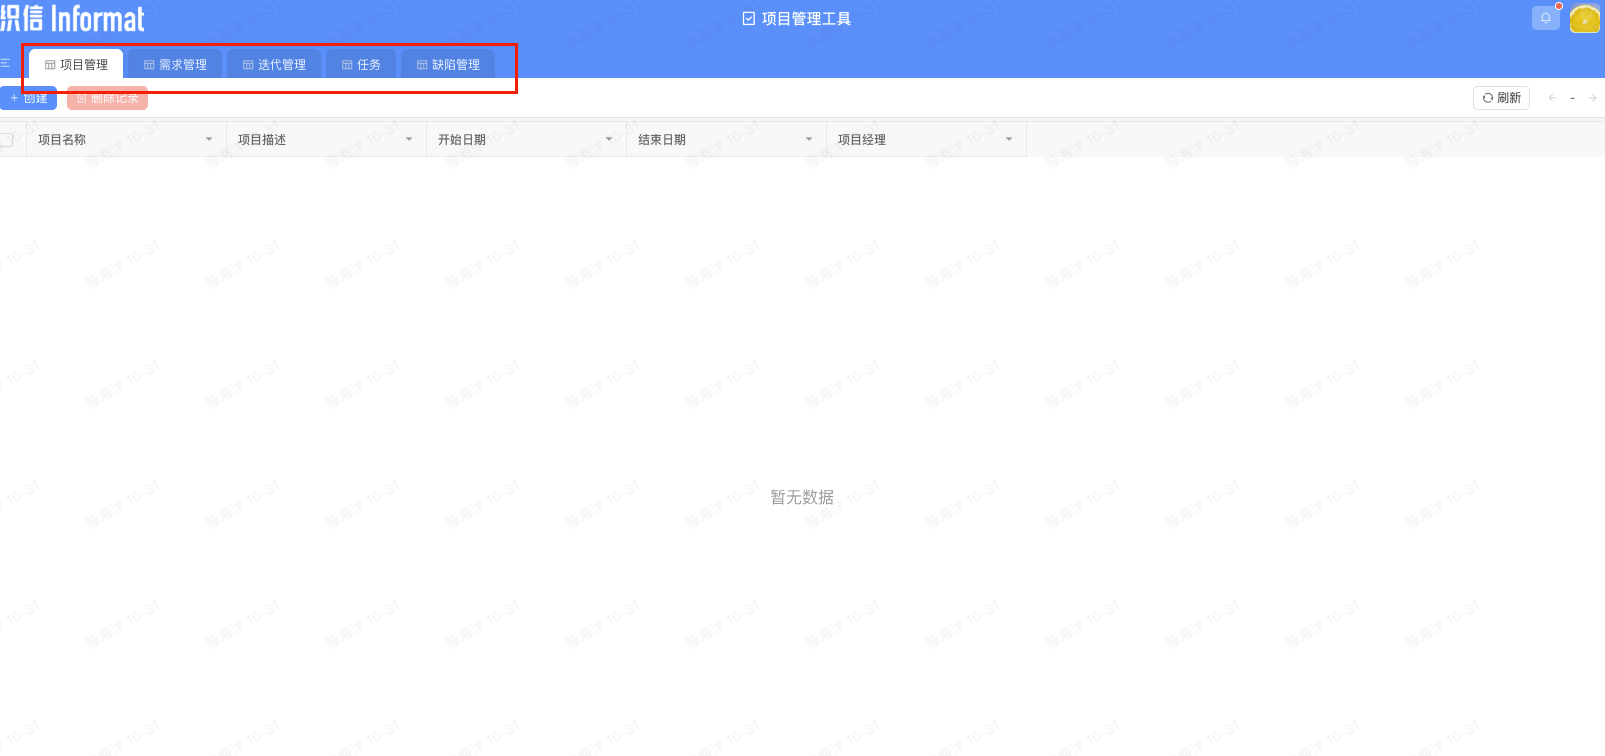Screen dimensions: 1605x756
Task: Open the 项目管理 tab
Action: pos(76,64)
